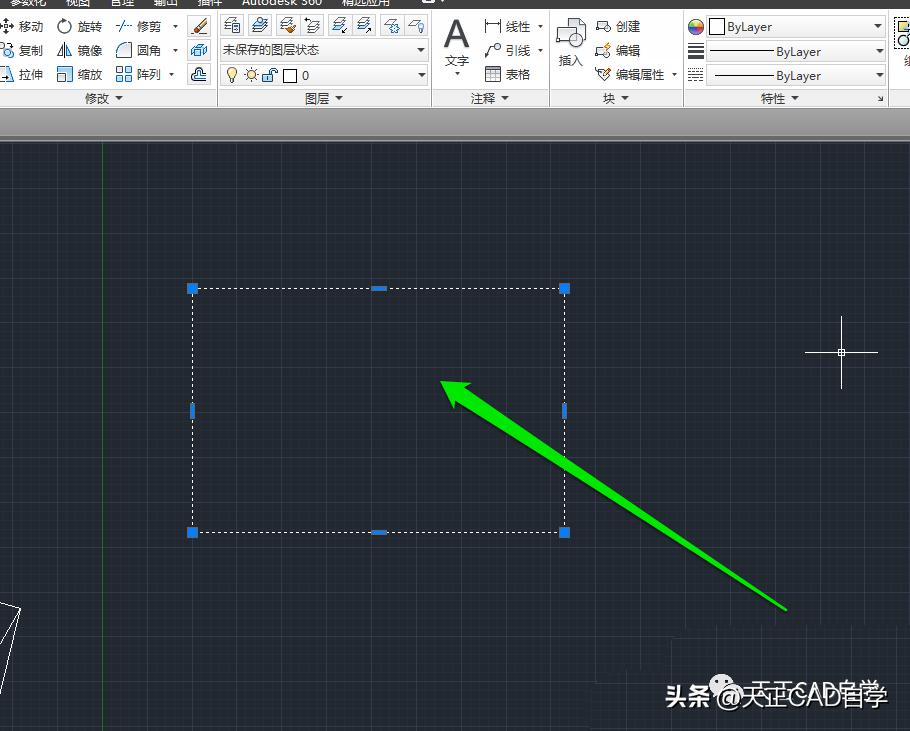Expand the Block (块) panel

[615, 99]
